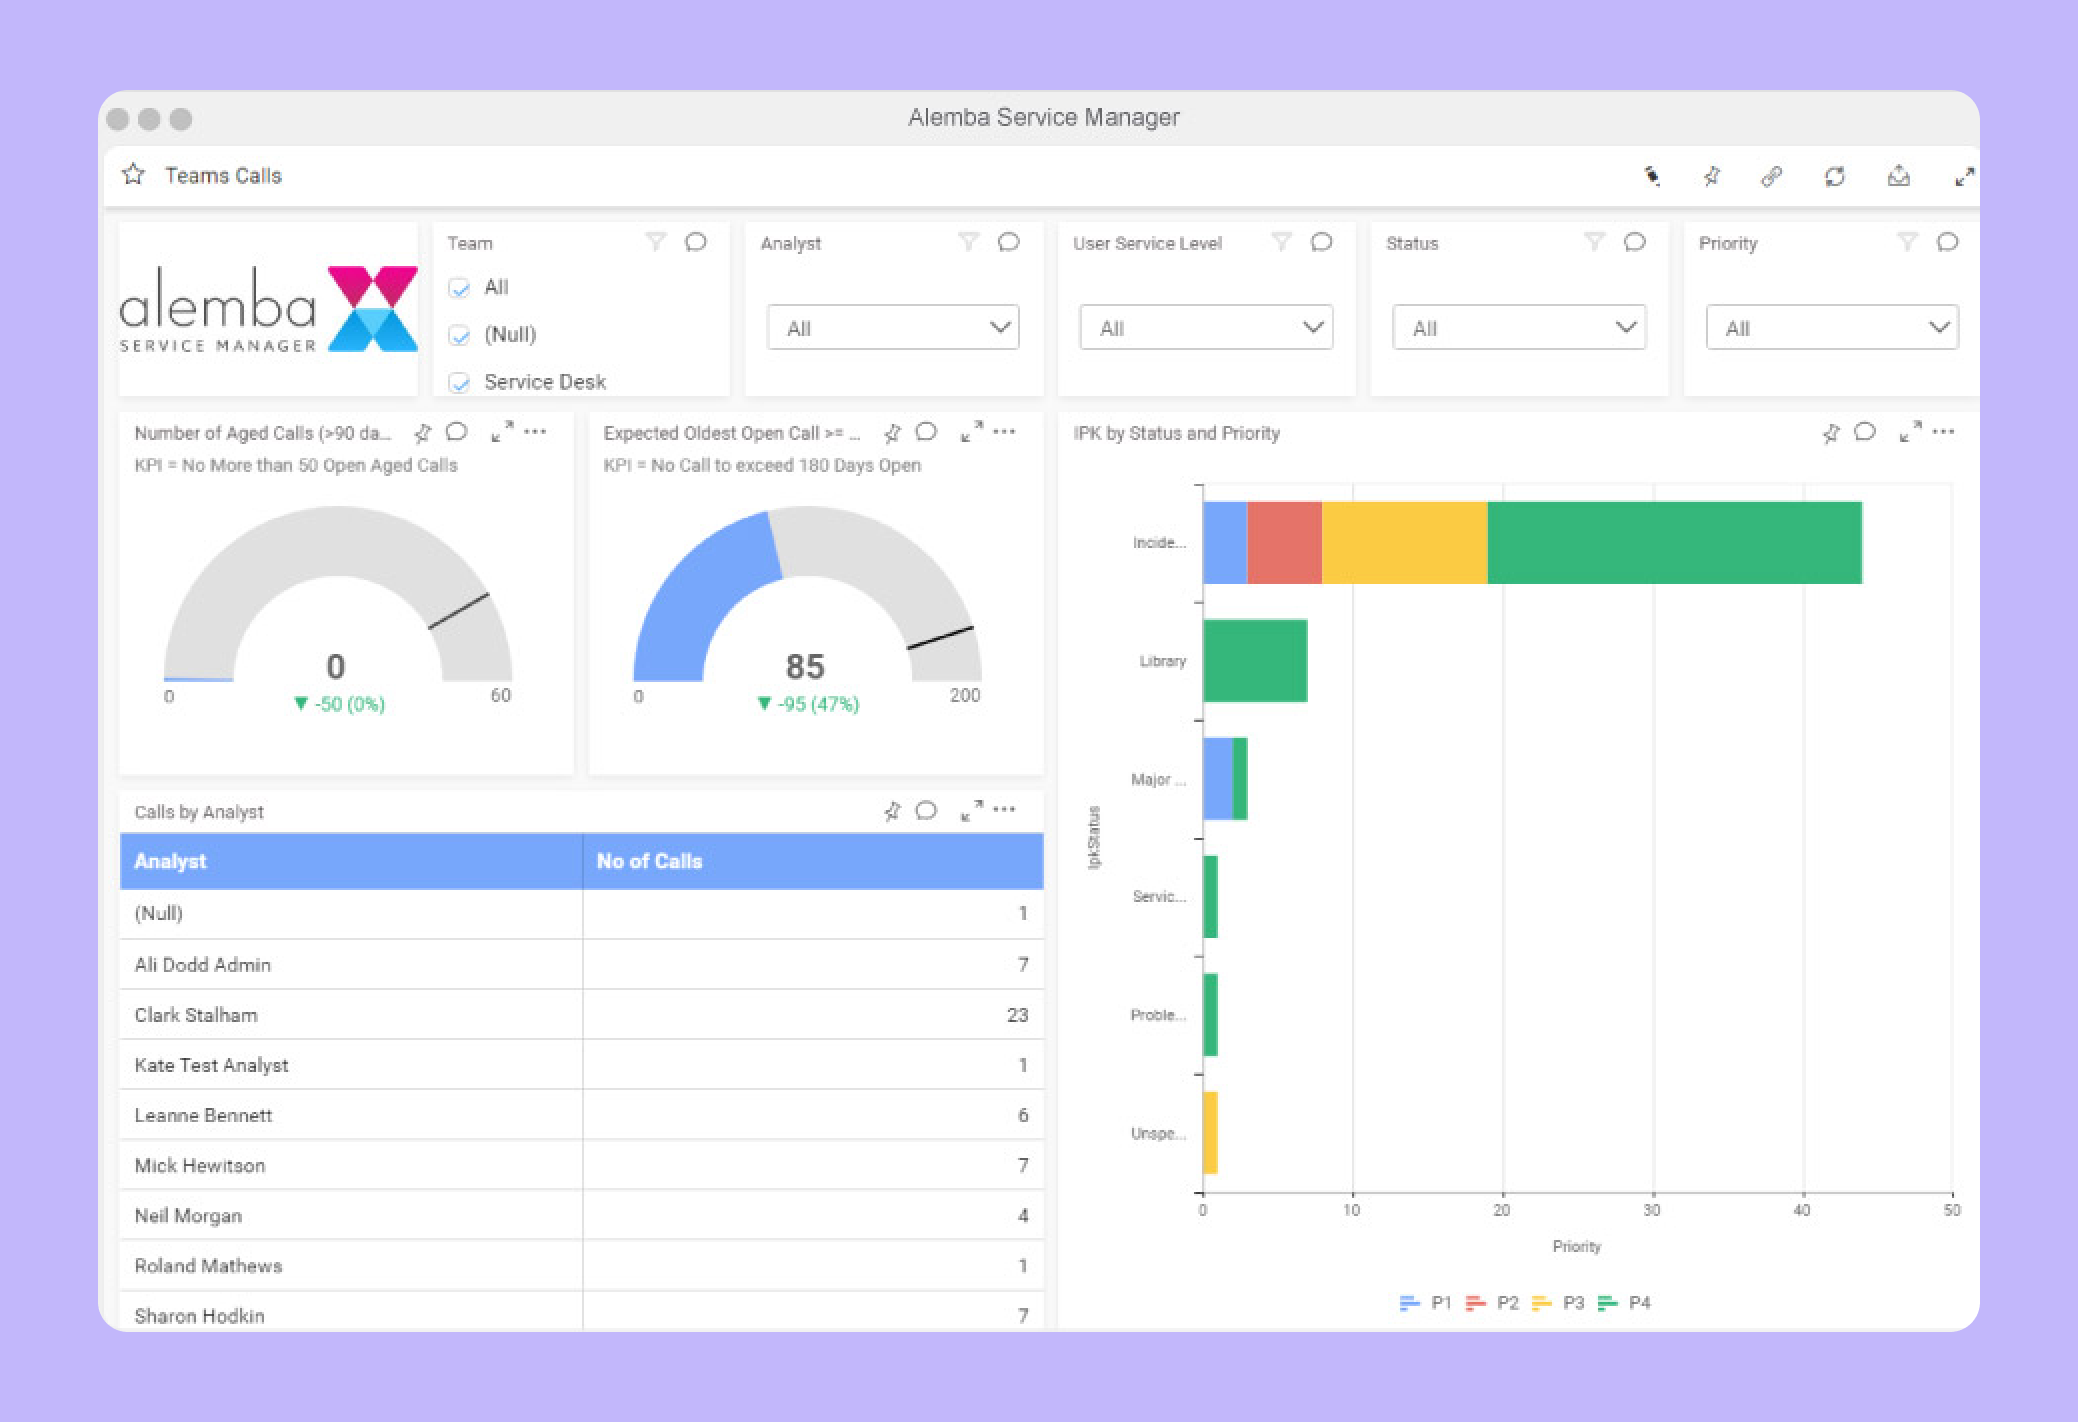Image resolution: width=2078 pixels, height=1422 pixels.
Task: Sort table by Analyst column header
Action: coord(351,861)
